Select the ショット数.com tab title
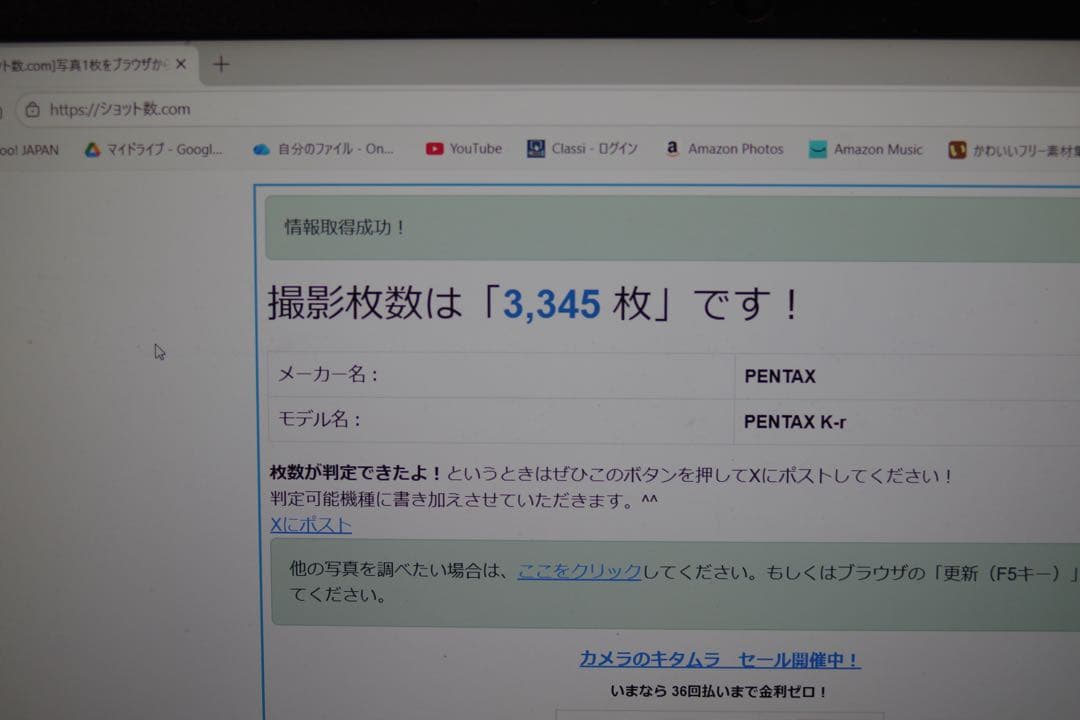This screenshot has width=1080, height=720. pos(83,65)
